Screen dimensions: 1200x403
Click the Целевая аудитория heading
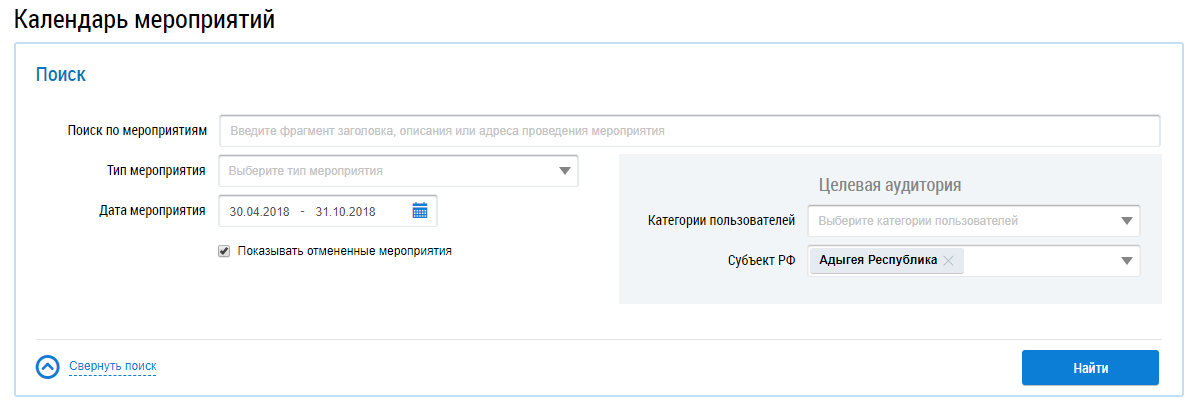(889, 185)
